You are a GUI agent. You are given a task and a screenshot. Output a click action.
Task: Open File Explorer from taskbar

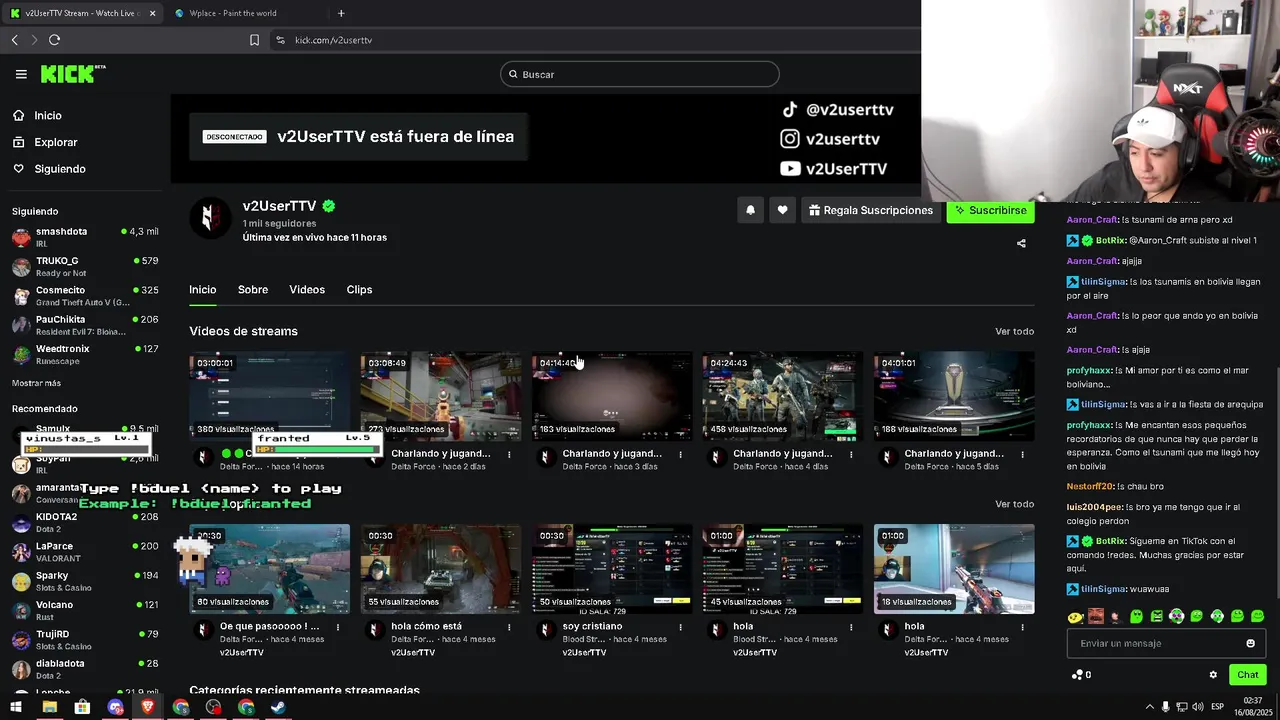[49, 707]
